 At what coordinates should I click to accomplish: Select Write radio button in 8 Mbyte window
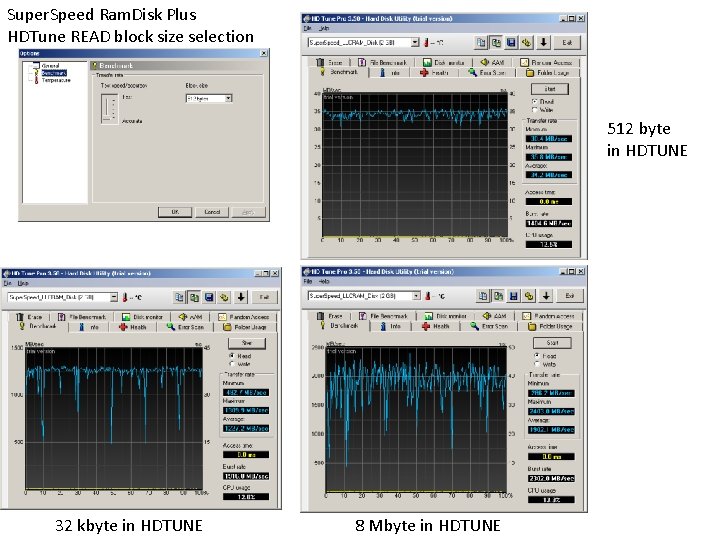tap(536, 364)
